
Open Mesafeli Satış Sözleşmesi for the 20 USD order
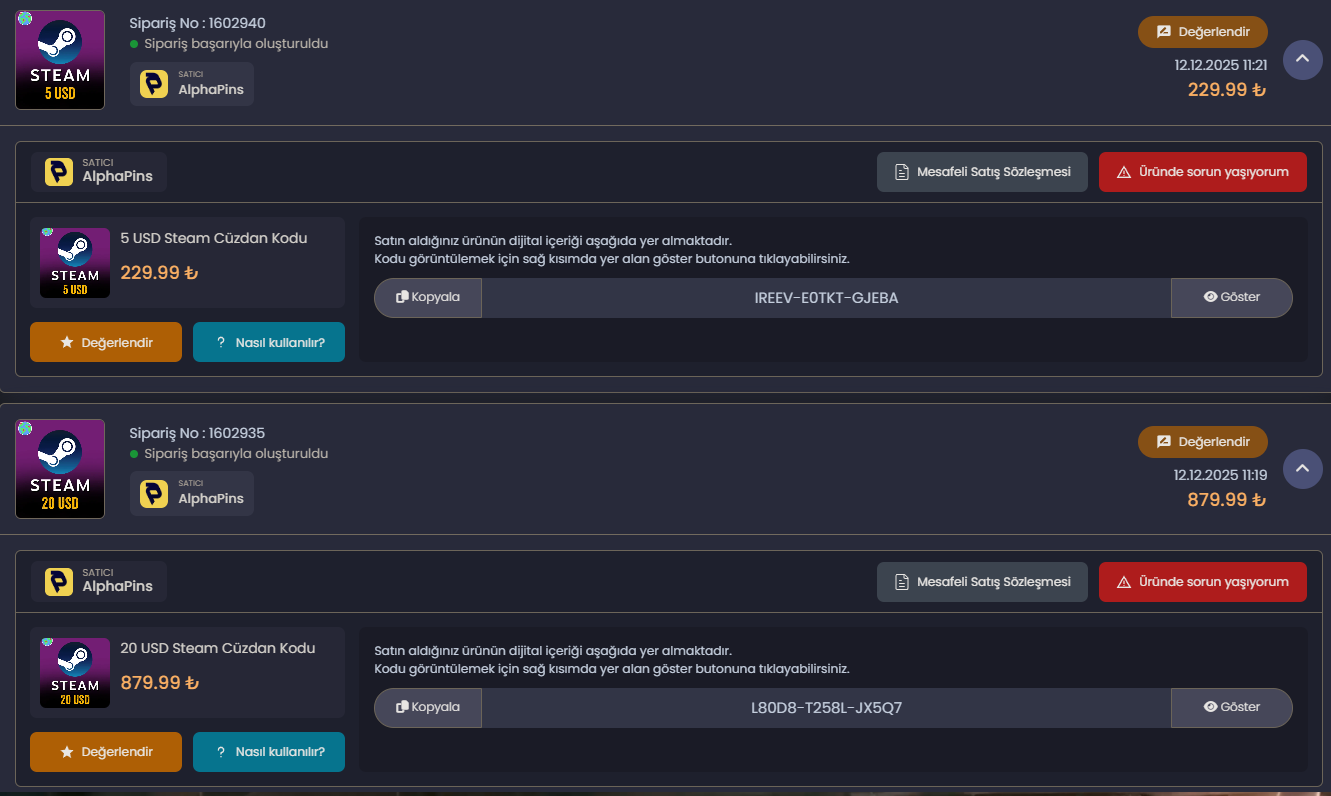point(982,582)
